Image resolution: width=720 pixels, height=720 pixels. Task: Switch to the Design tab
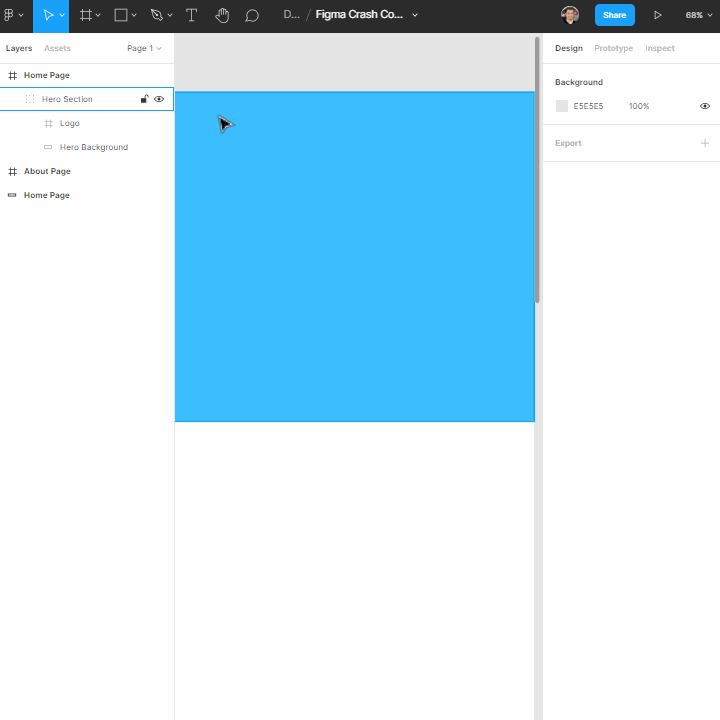tap(568, 48)
